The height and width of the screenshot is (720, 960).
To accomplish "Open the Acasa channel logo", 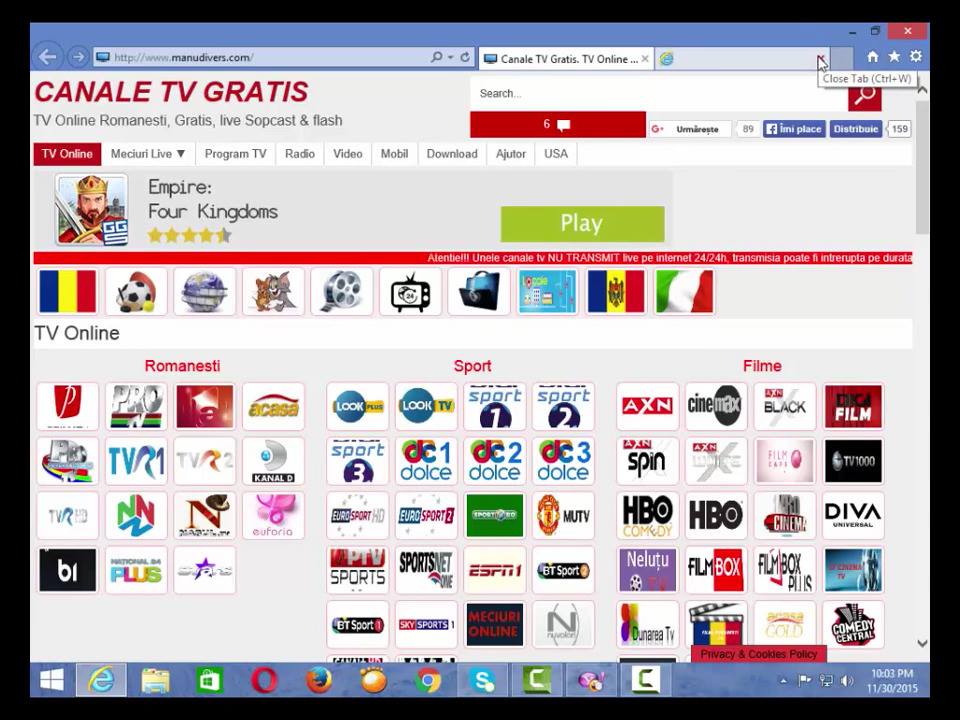I will pyautogui.click(x=273, y=407).
